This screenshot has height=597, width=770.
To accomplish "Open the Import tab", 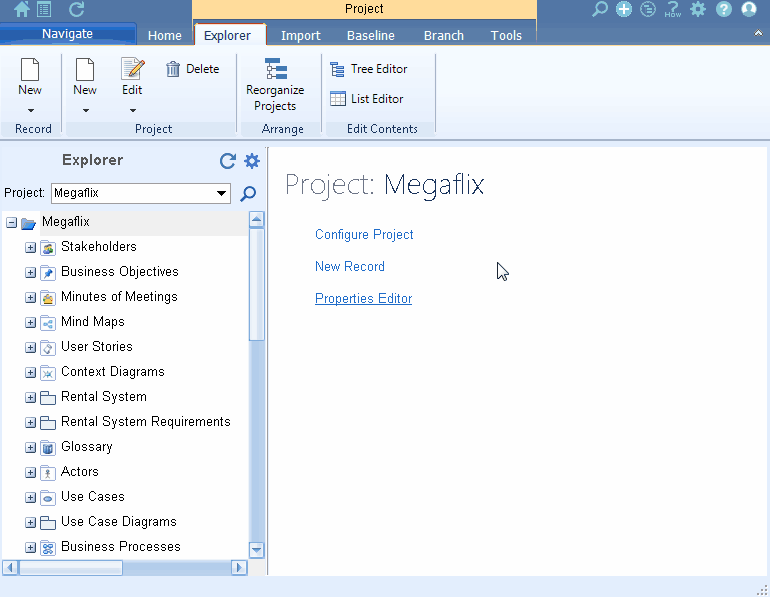I will [301, 35].
